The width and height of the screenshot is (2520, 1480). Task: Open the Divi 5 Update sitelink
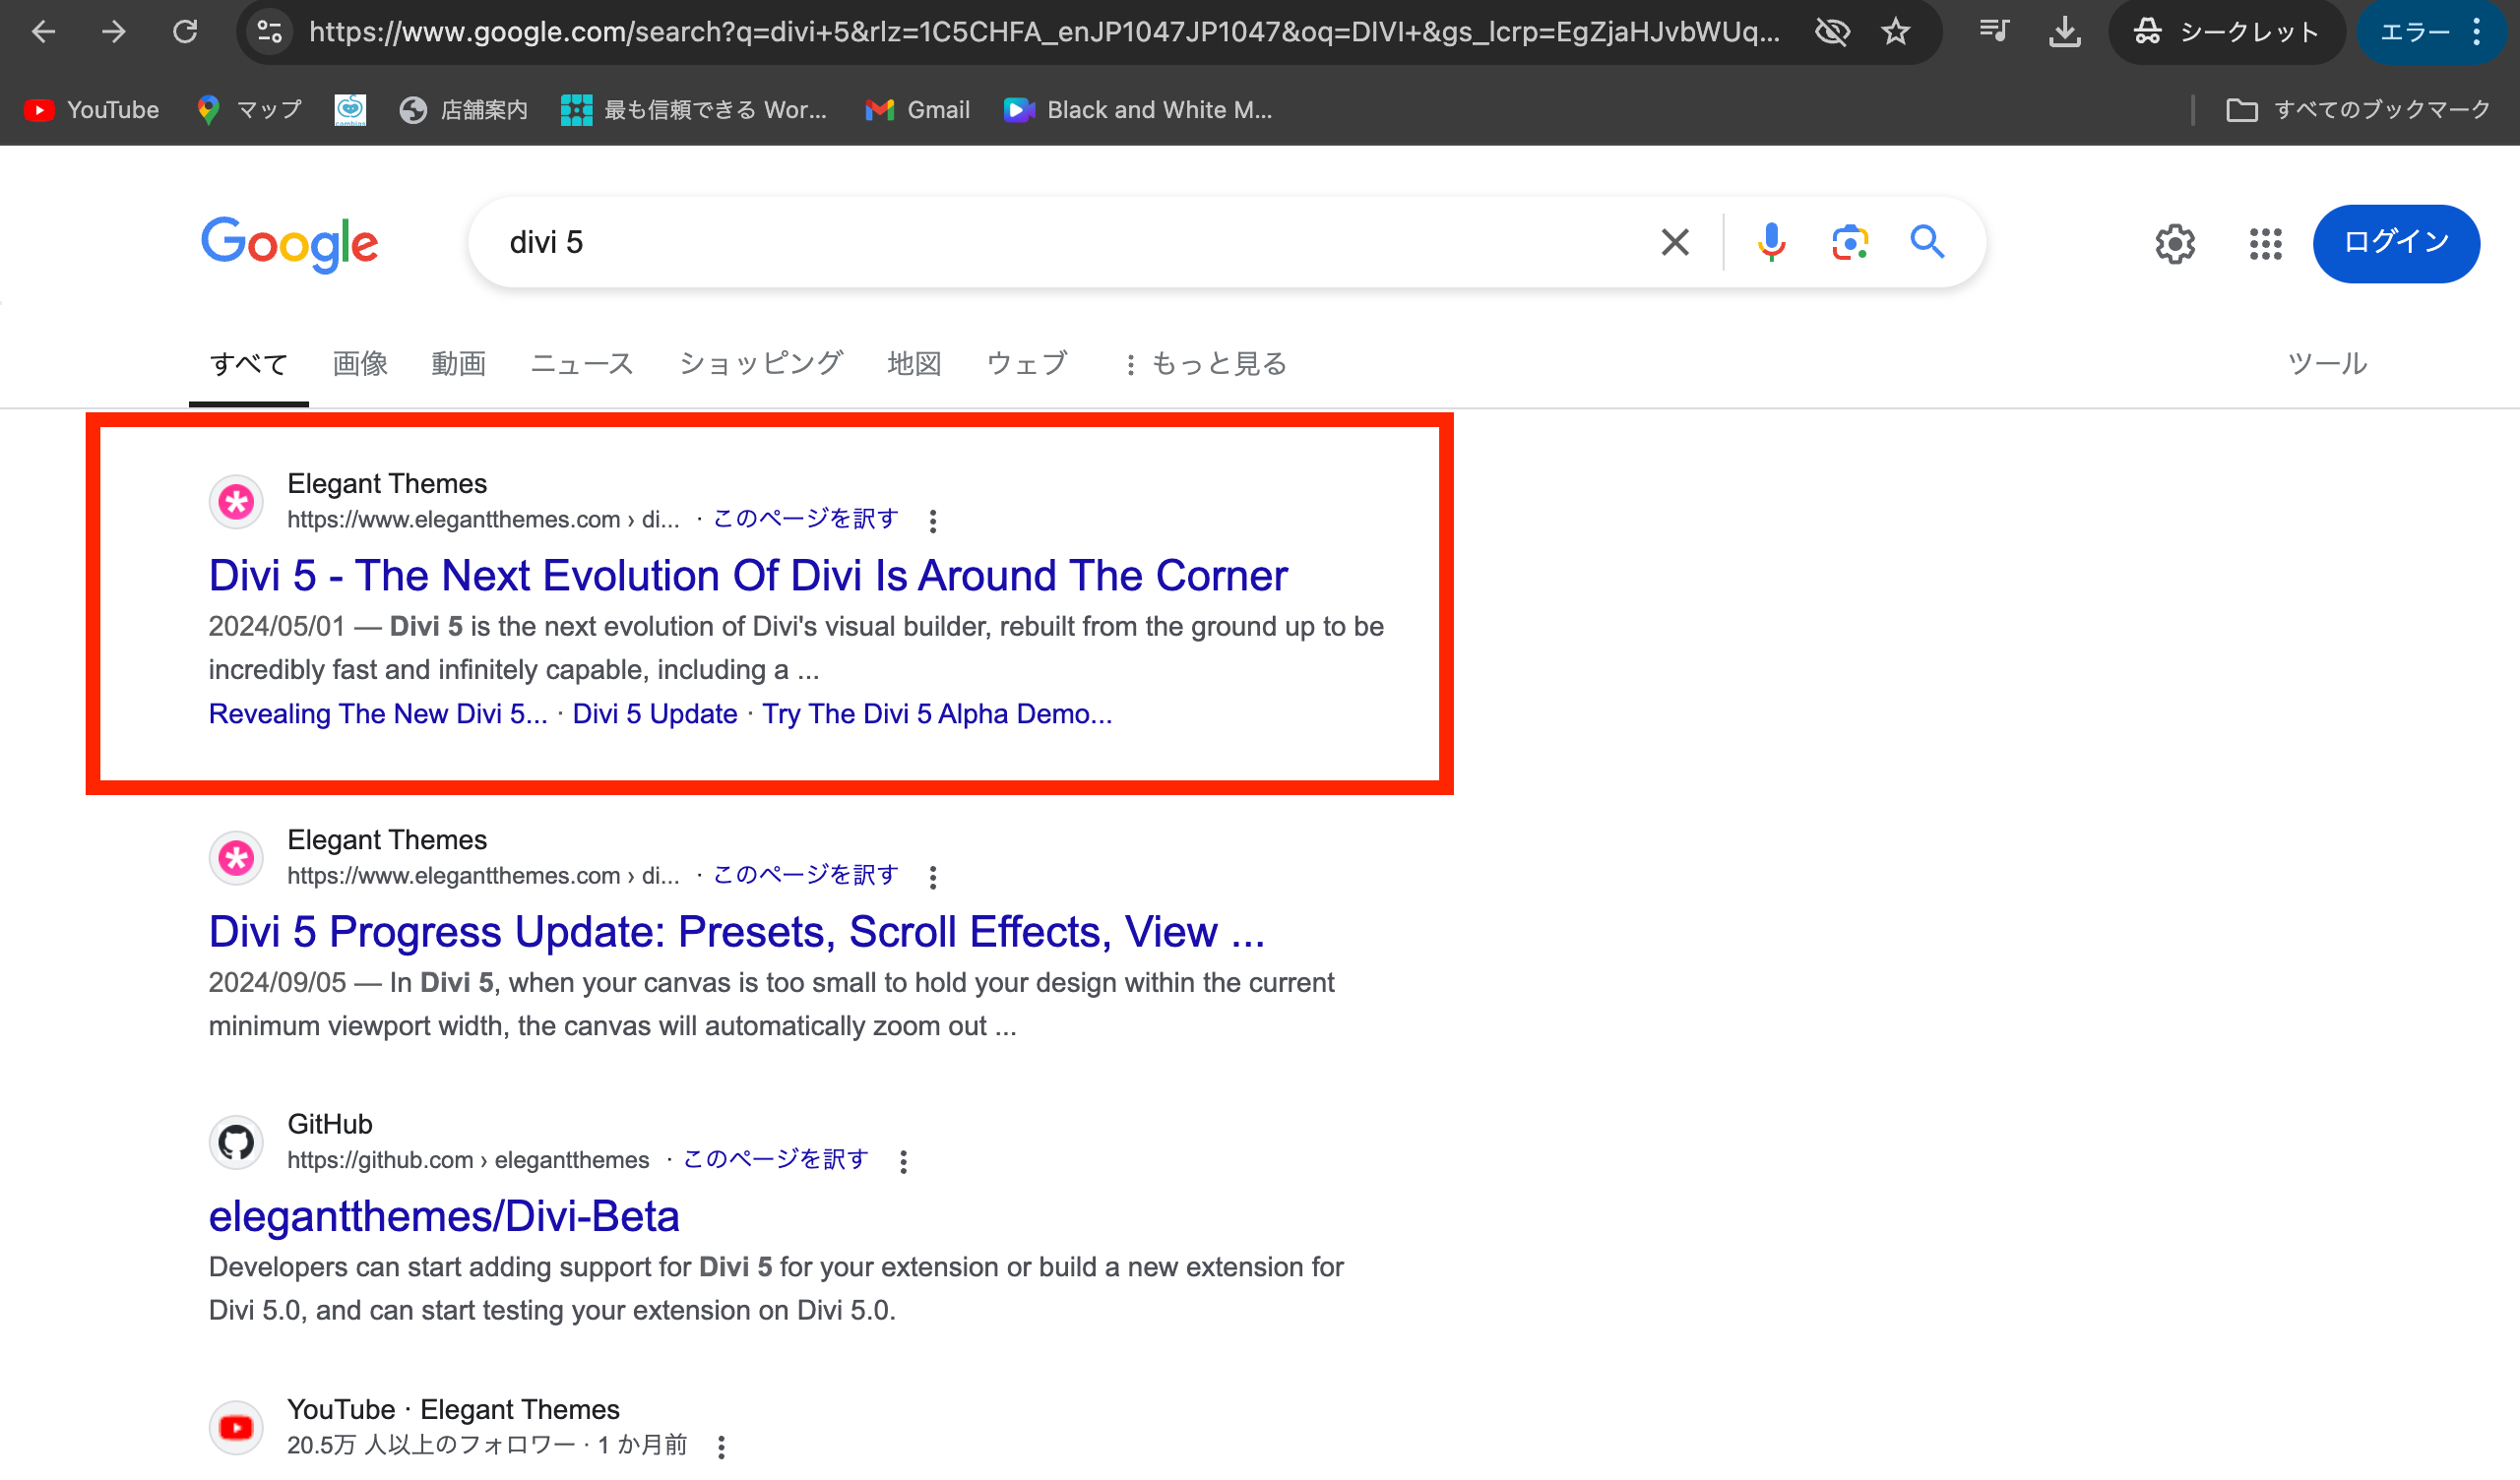coord(655,715)
